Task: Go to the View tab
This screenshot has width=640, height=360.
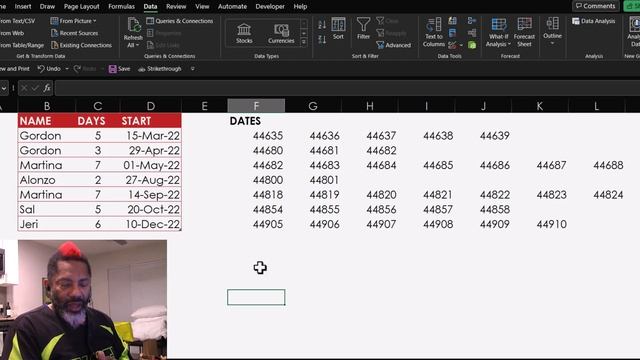Action: pos(202,7)
